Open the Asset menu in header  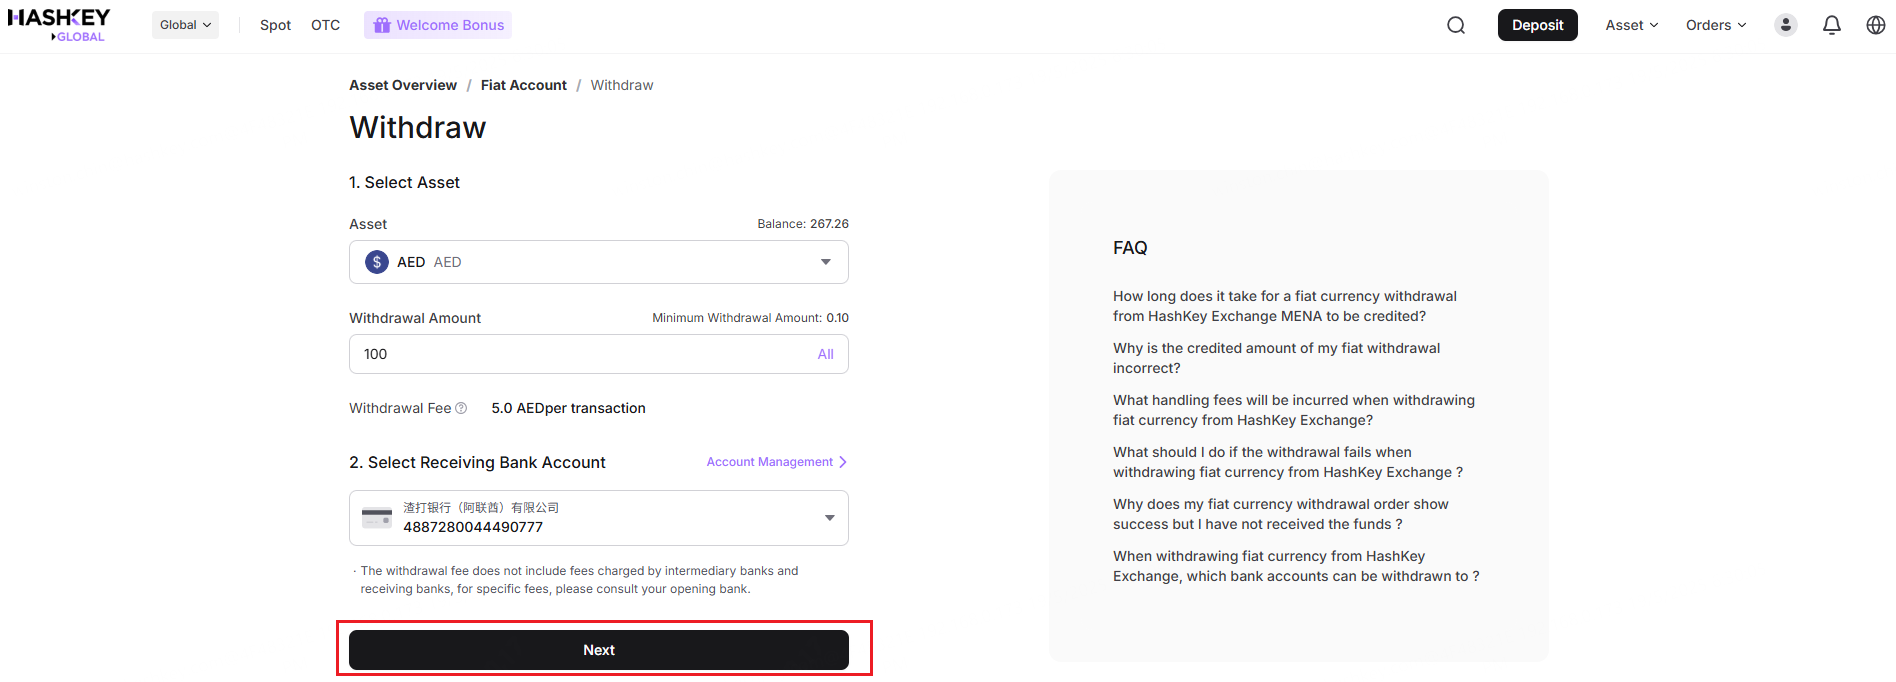point(1631,25)
